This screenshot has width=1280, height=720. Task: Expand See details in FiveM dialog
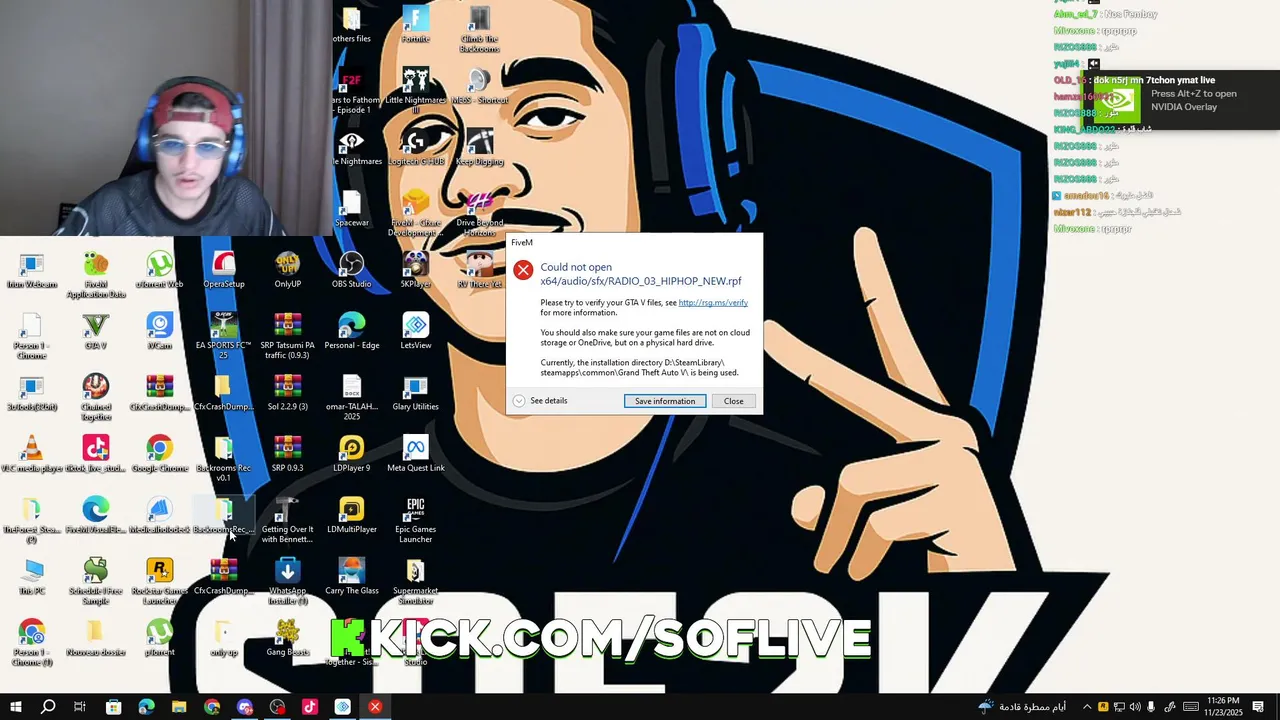tap(540, 401)
